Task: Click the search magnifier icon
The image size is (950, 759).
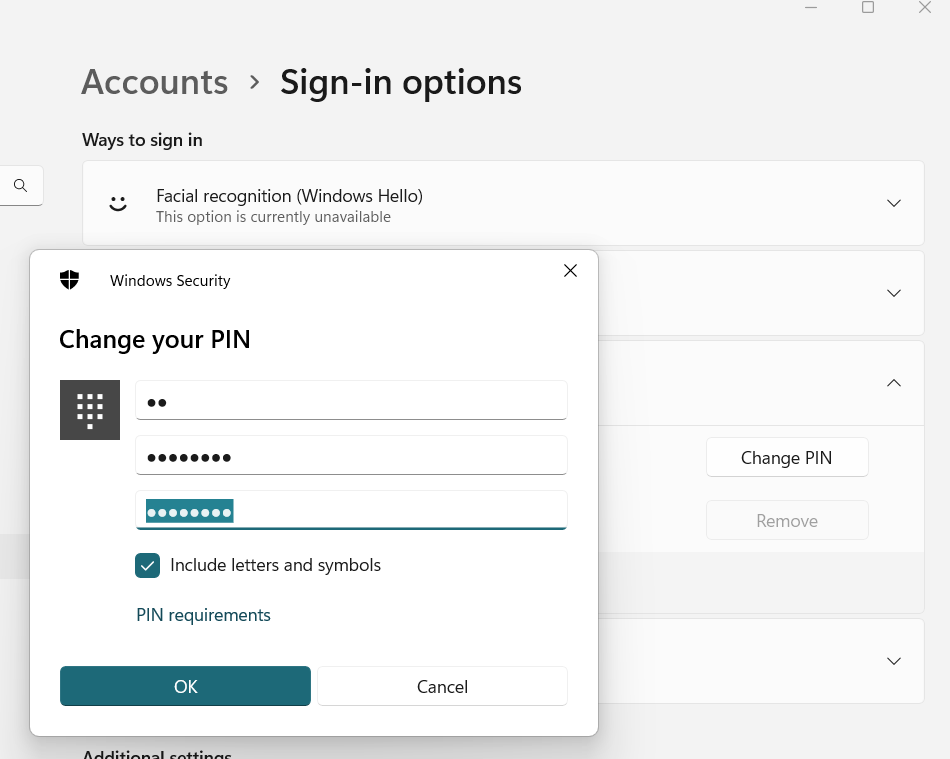Action: pyautogui.click(x=20, y=185)
